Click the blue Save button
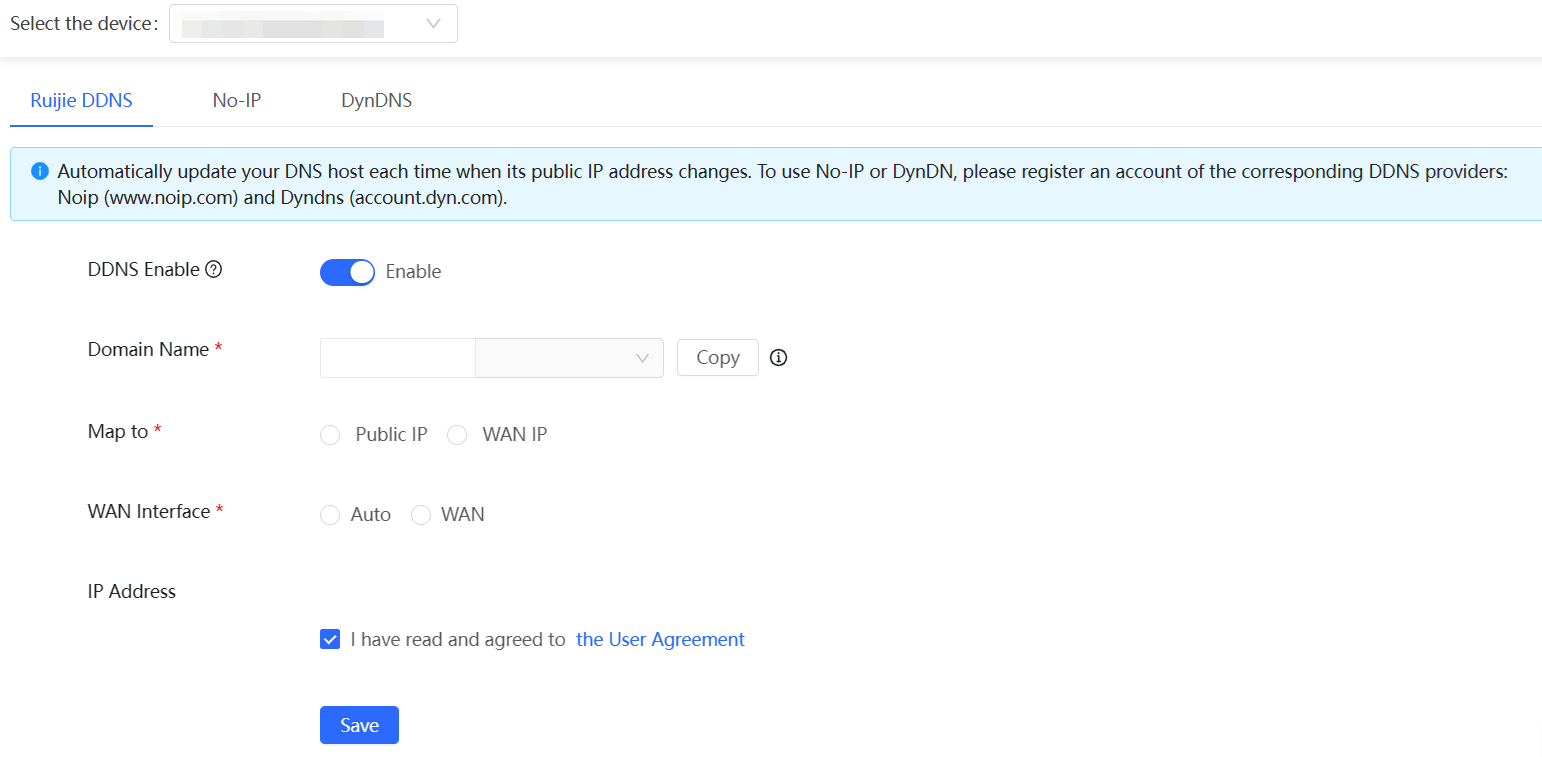This screenshot has width=1542, height=757. click(359, 725)
